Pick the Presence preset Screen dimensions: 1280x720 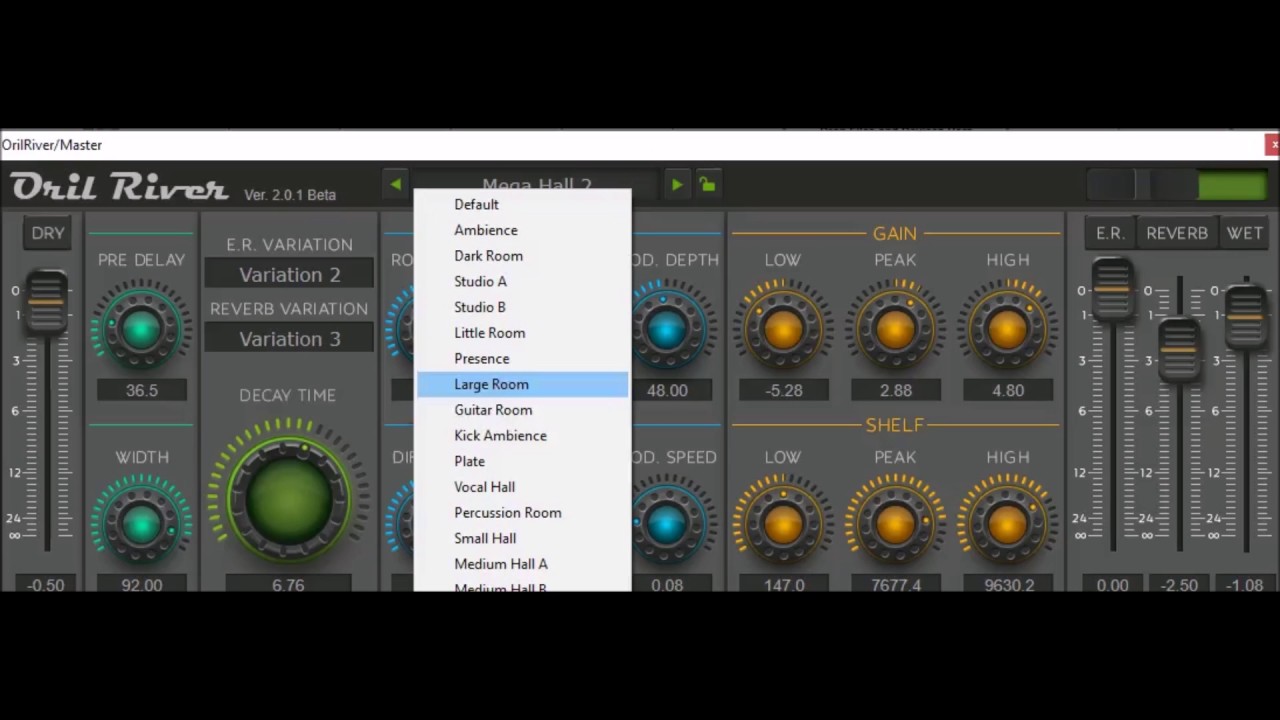point(523,358)
